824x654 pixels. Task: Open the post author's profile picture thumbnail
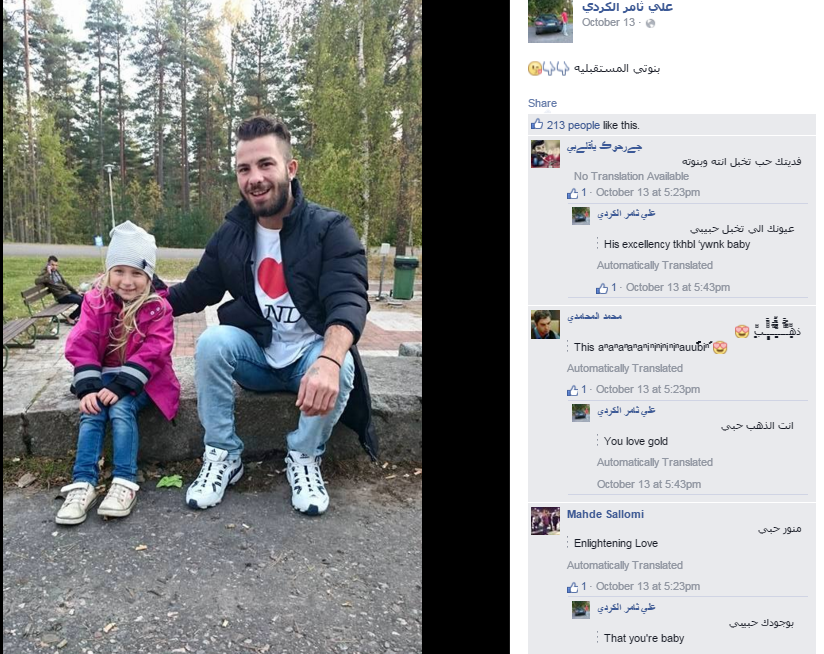click(550, 21)
